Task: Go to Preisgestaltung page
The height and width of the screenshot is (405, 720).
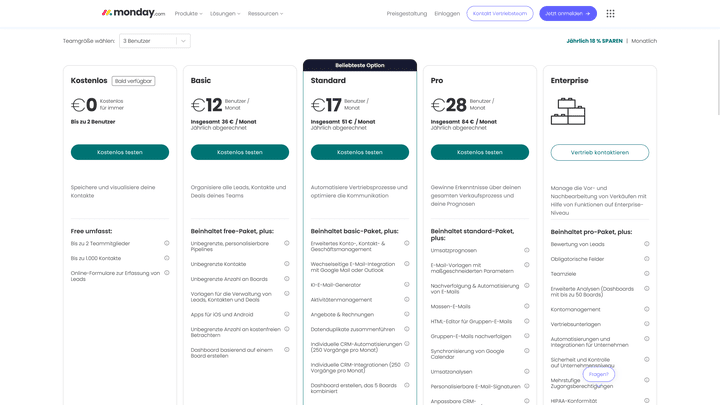Action: pos(406,14)
